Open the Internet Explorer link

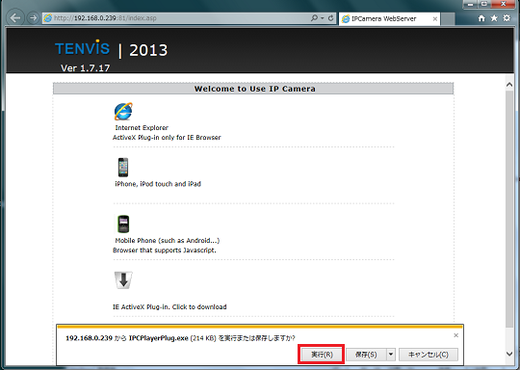pyautogui.click(x=142, y=128)
